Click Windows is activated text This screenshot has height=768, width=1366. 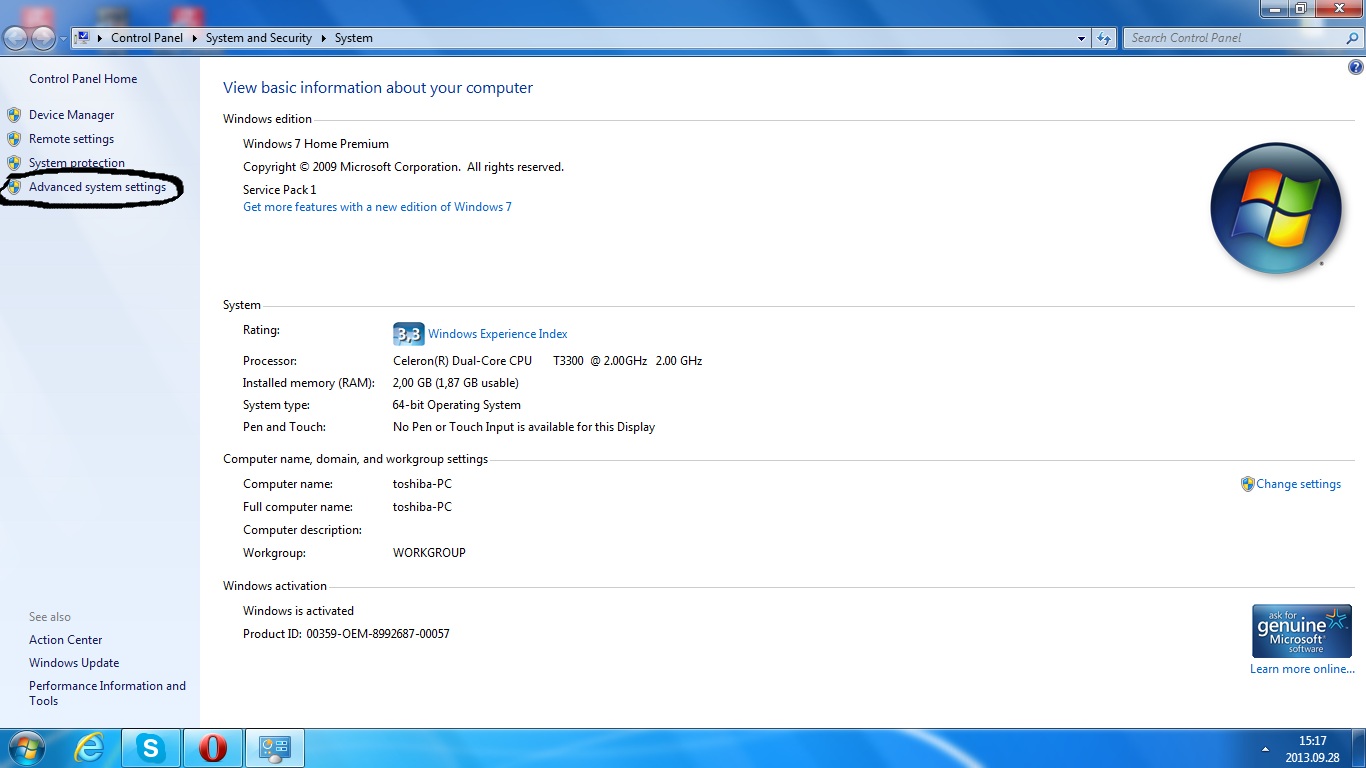(298, 611)
